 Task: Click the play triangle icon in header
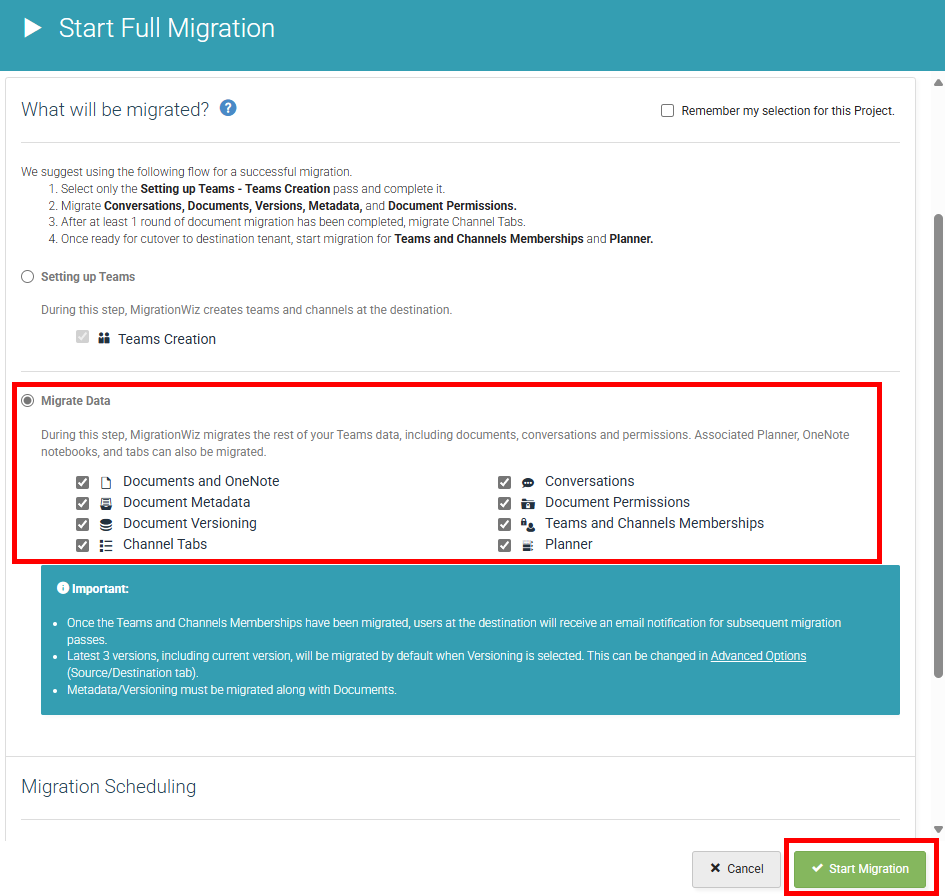pos(33,28)
